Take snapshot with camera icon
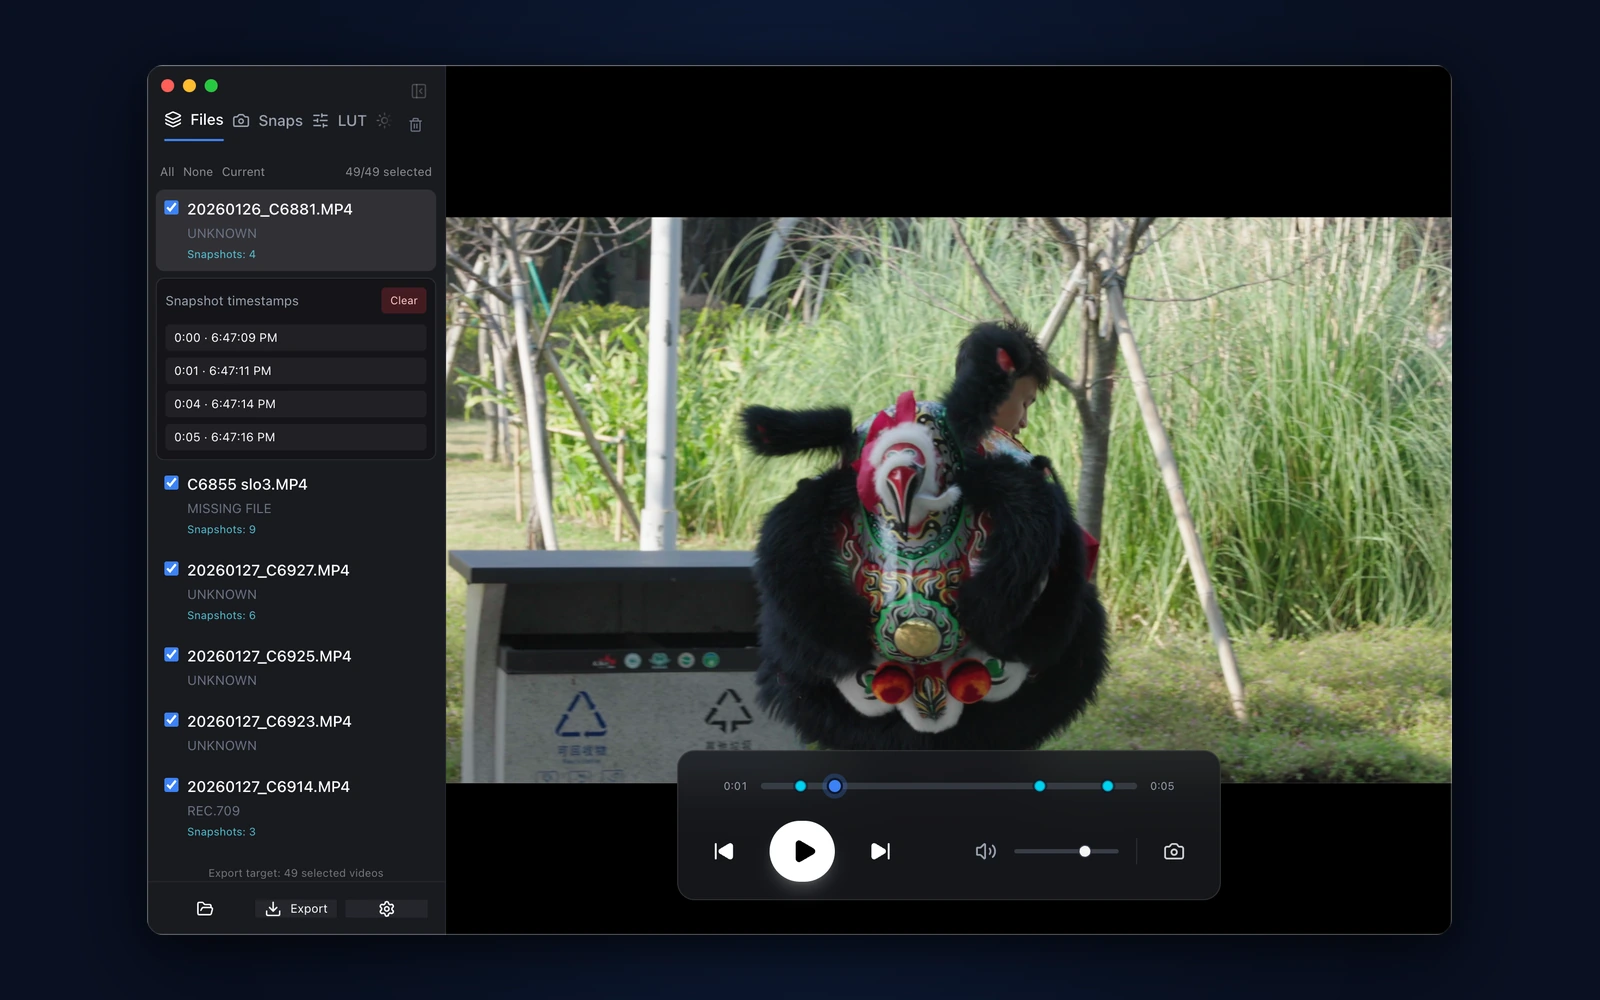 pyautogui.click(x=1174, y=851)
